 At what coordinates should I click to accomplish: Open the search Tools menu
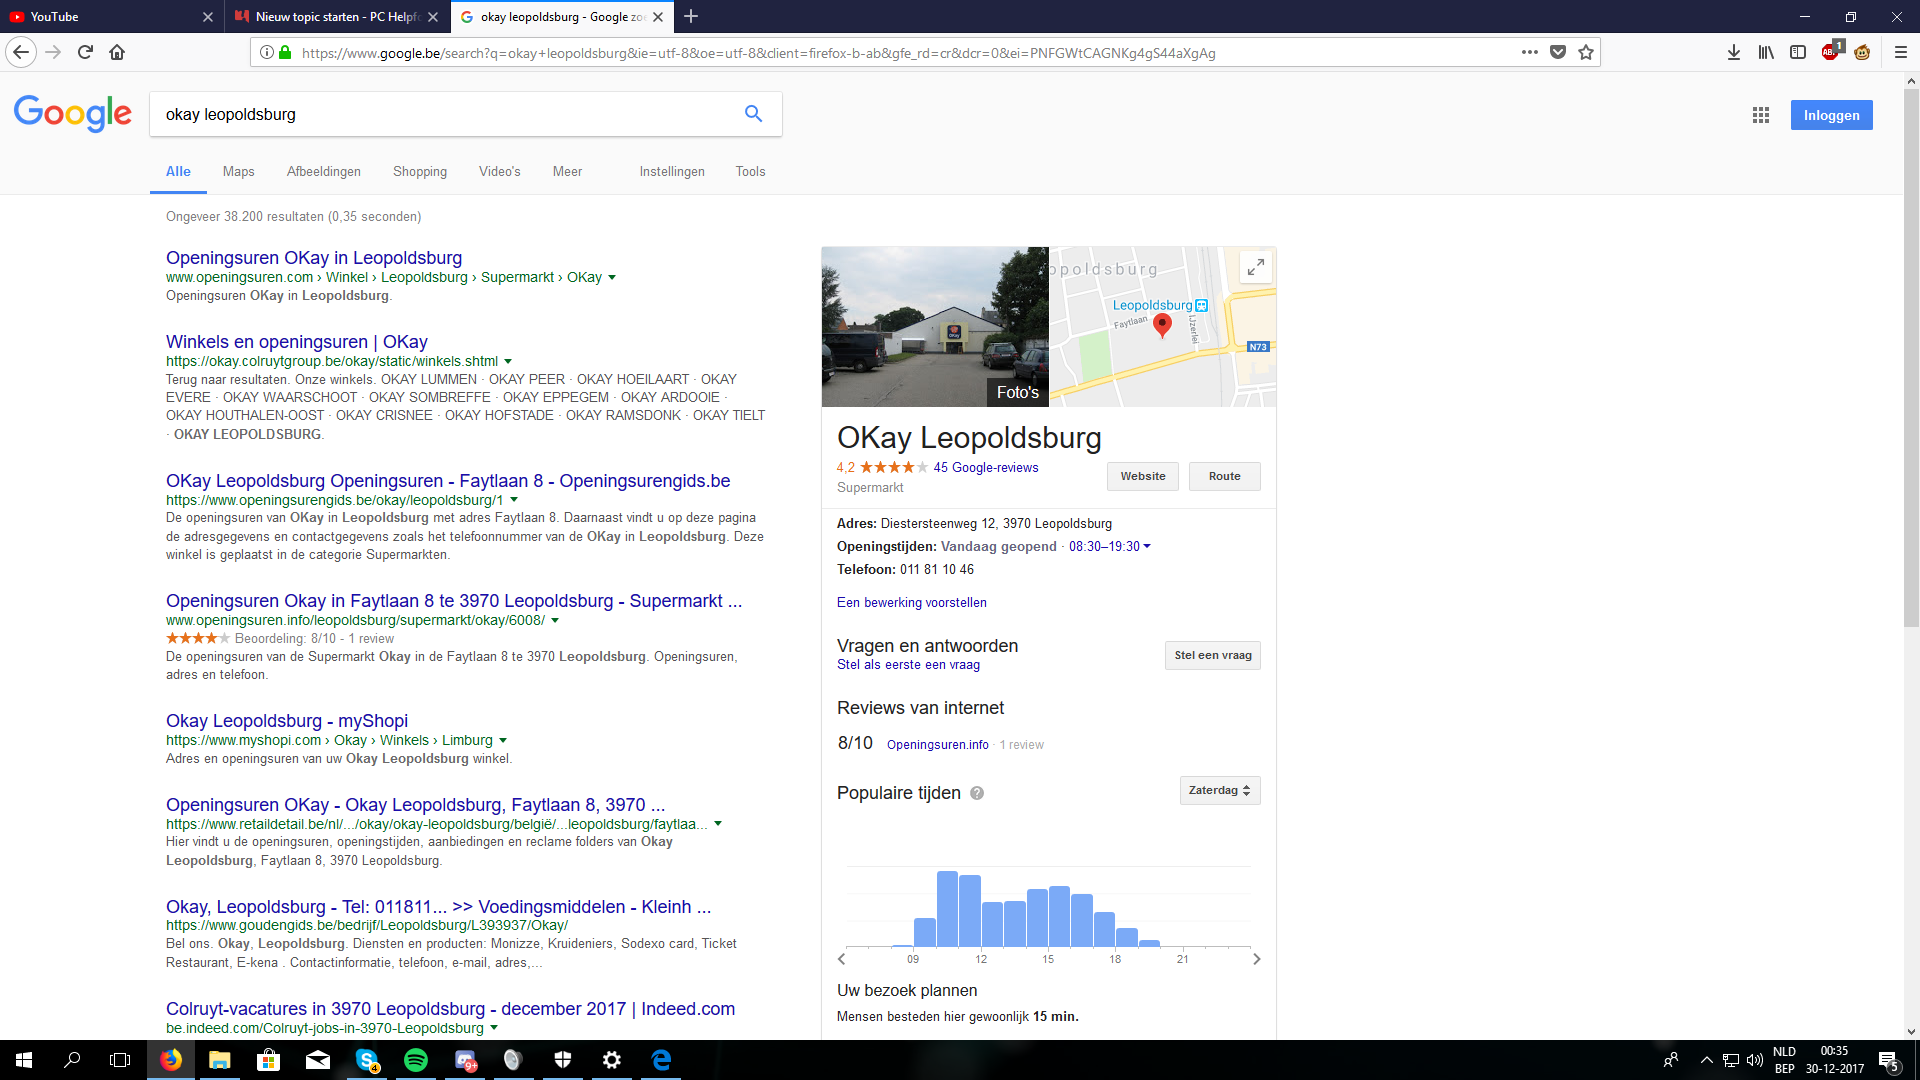[751, 172]
